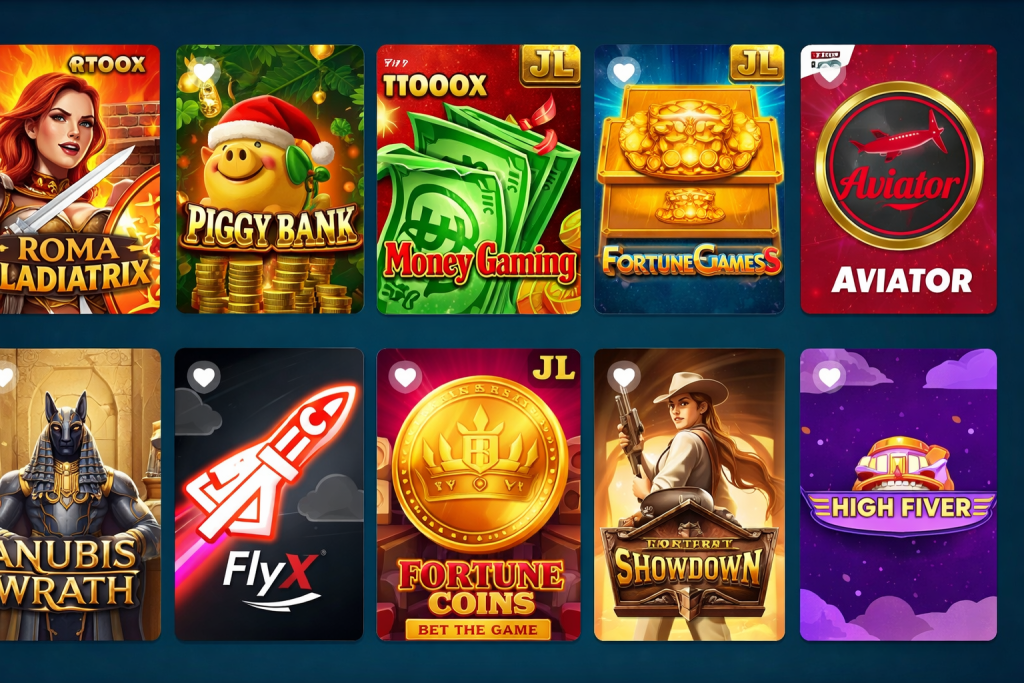Click heart icon on High Fiver card

tap(829, 377)
